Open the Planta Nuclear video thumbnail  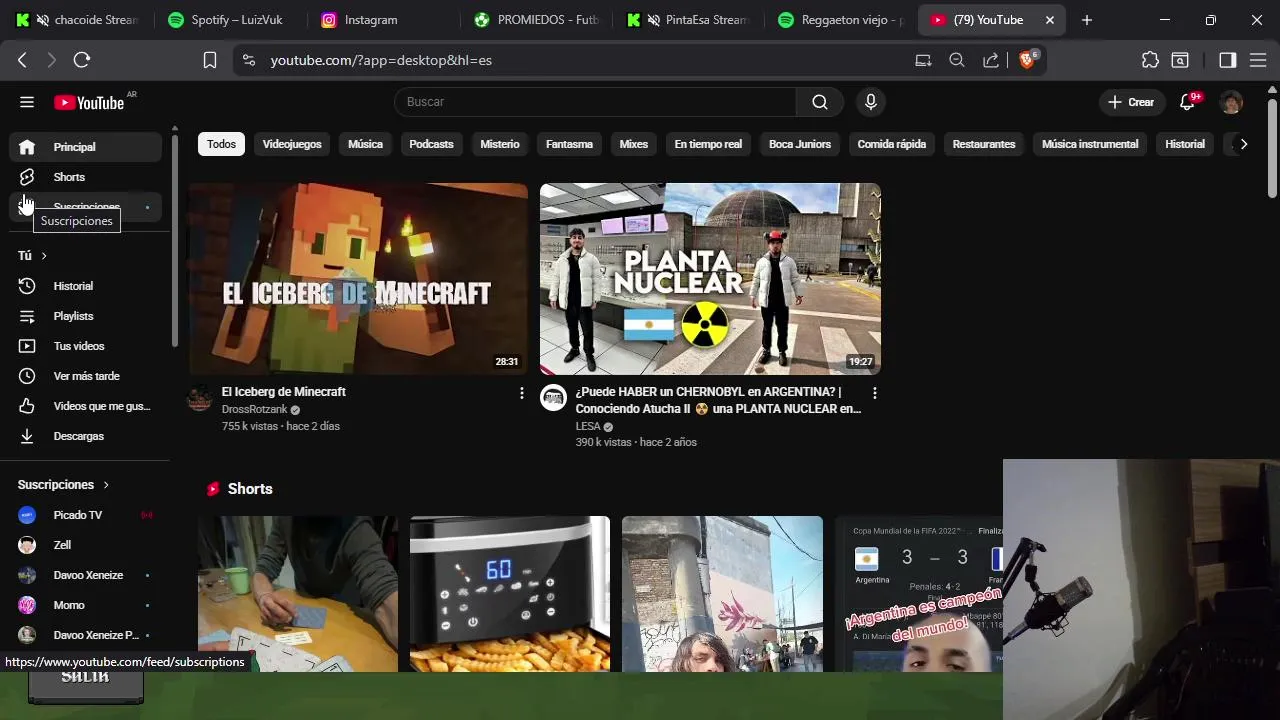[x=710, y=278]
